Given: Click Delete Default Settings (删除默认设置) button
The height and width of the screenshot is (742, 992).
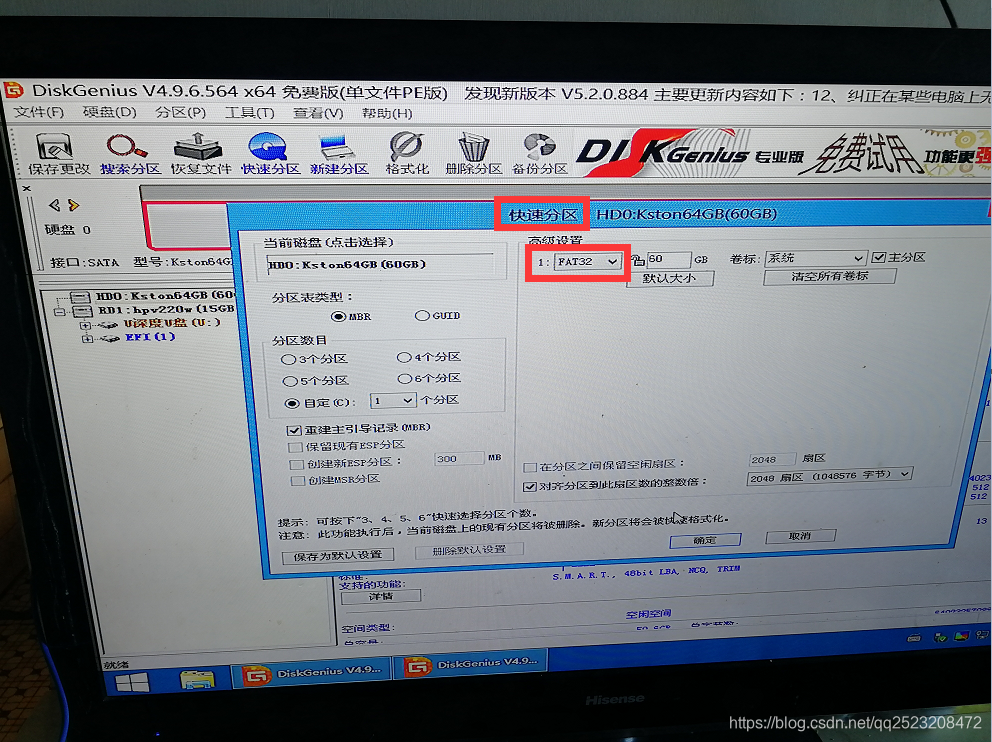Looking at the screenshot, I should [x=469, y=550].
